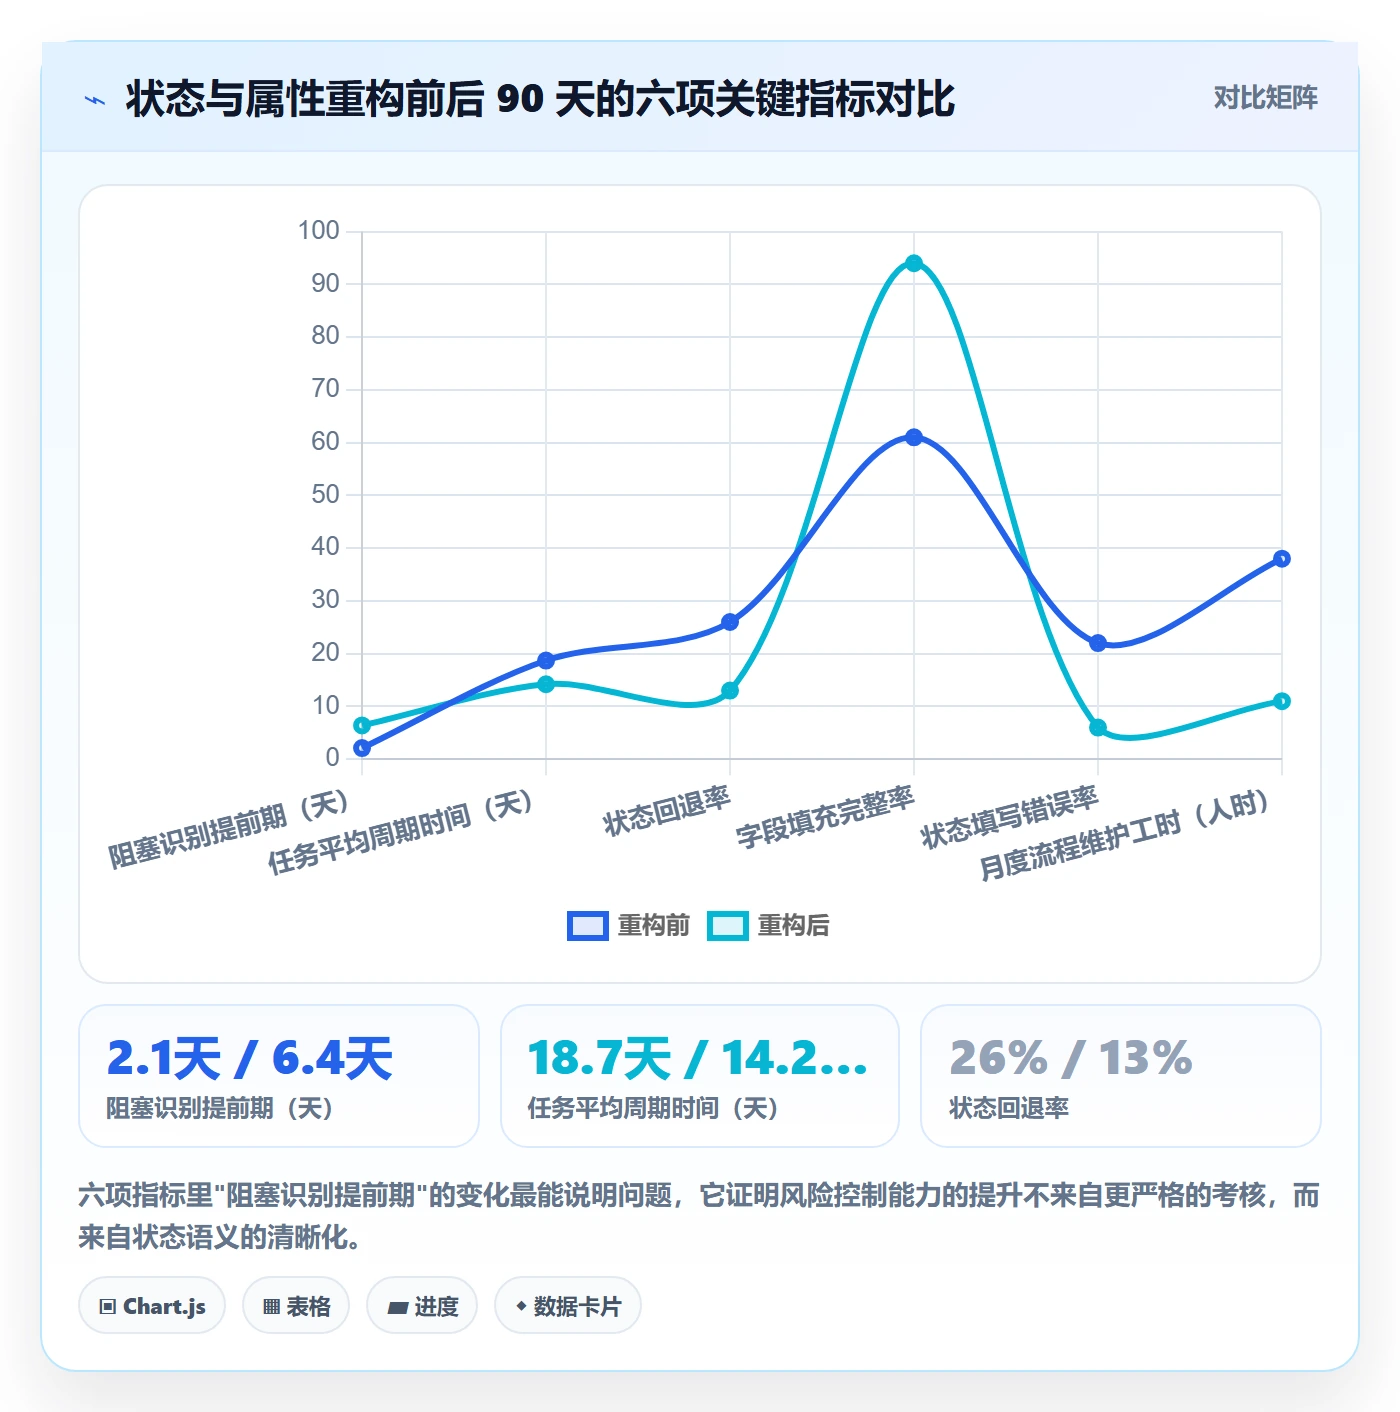This screenshot has height=1412, width=1400.
Task: Toggle the 重构前 legend series
Action: click(628, 925)
